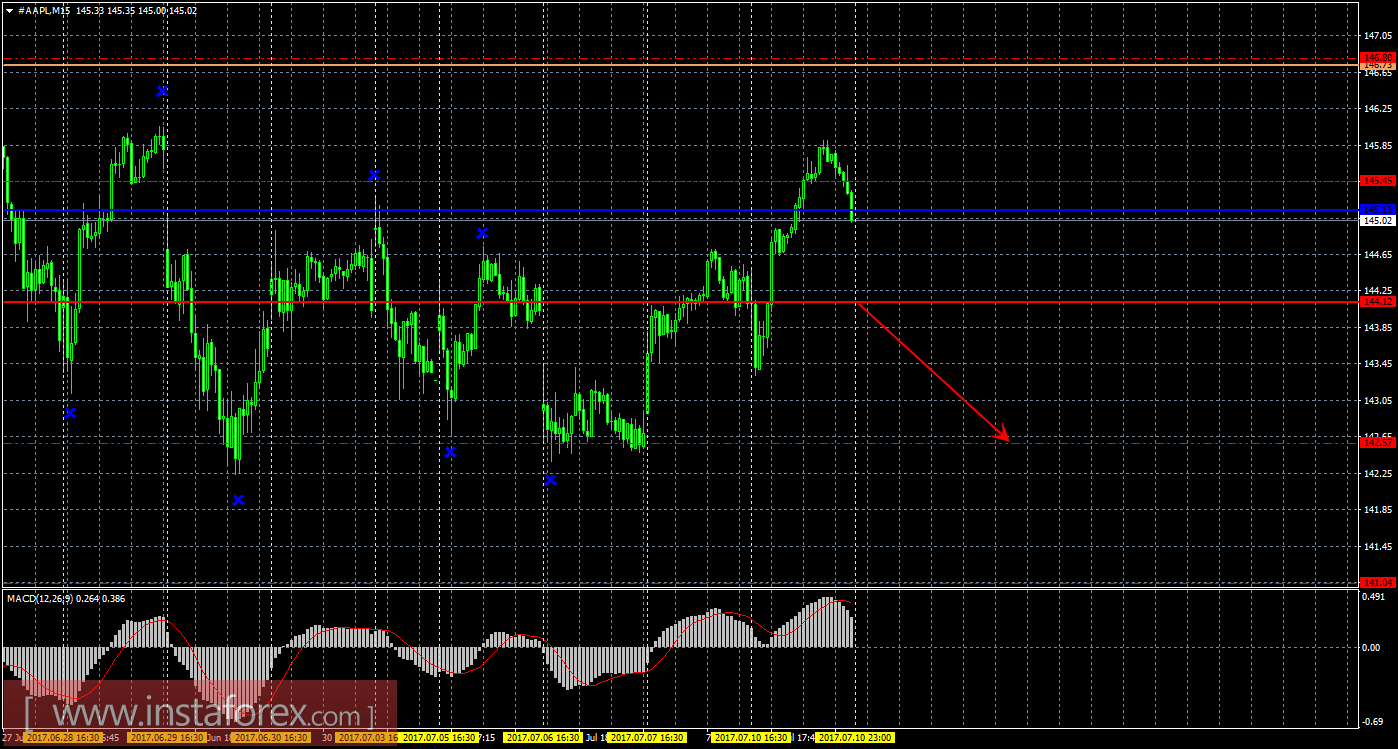Viewport: 1398px width, 749px height.
Task: Select the solid red horizontal line at 144.12
Action: tap(680, 301)
